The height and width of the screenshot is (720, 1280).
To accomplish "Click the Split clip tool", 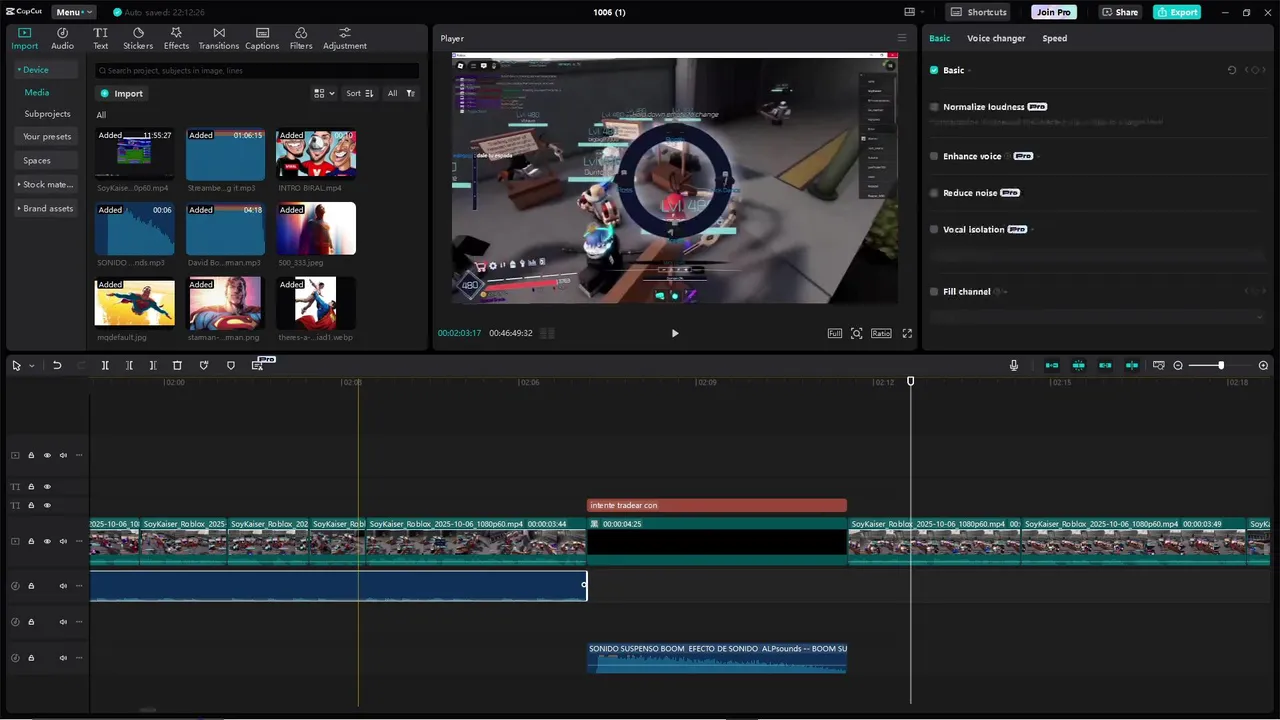I will (105, 365).
